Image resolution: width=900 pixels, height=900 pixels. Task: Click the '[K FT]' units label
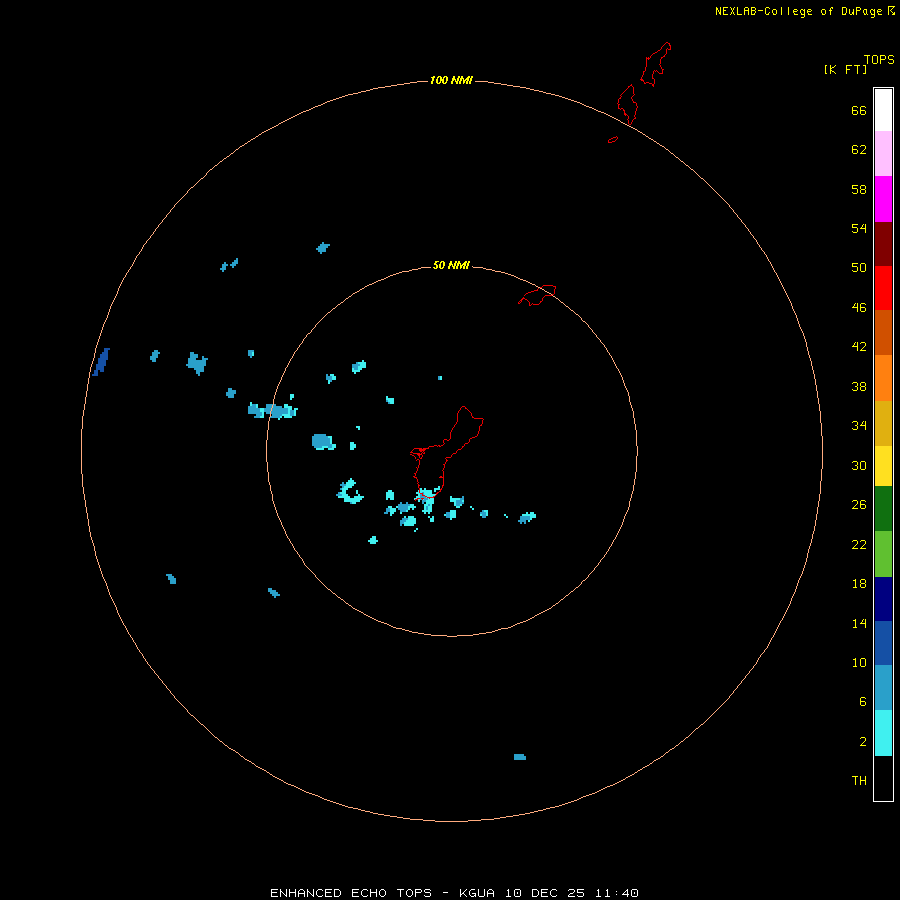(x=845, y=70)
